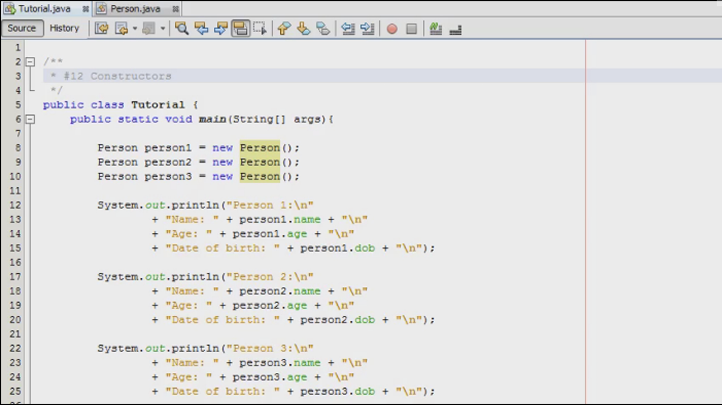Toggle Highlight Search in the toolbar
The width and height of the screenshot is (722, 405).
[240, 29]
